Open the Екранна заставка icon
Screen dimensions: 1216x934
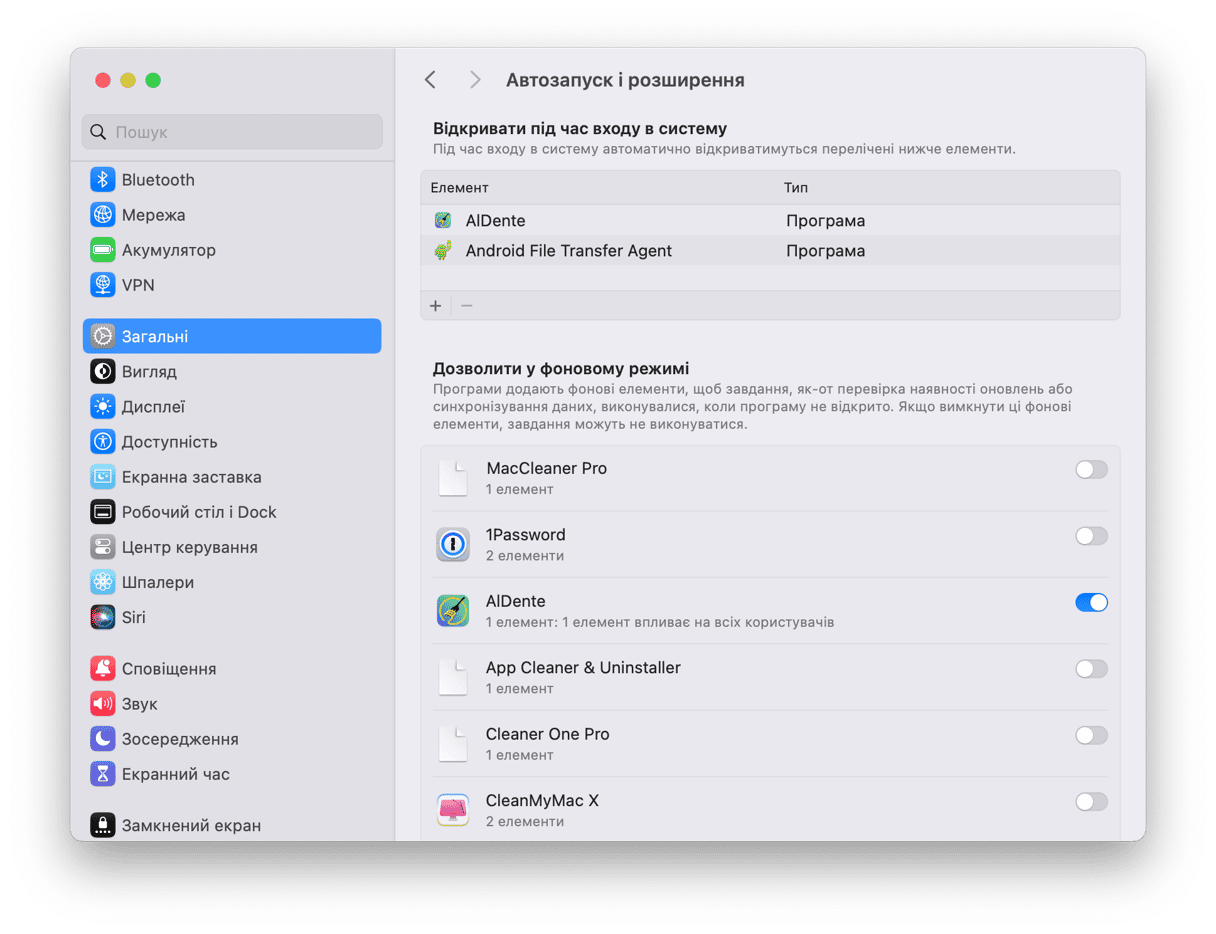coord(103,477)
